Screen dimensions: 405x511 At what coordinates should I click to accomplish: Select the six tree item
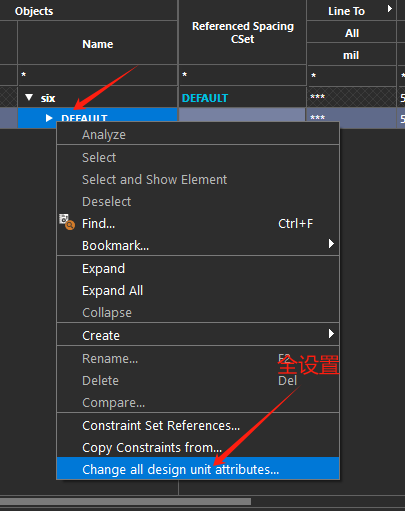(x=48, y=98)
